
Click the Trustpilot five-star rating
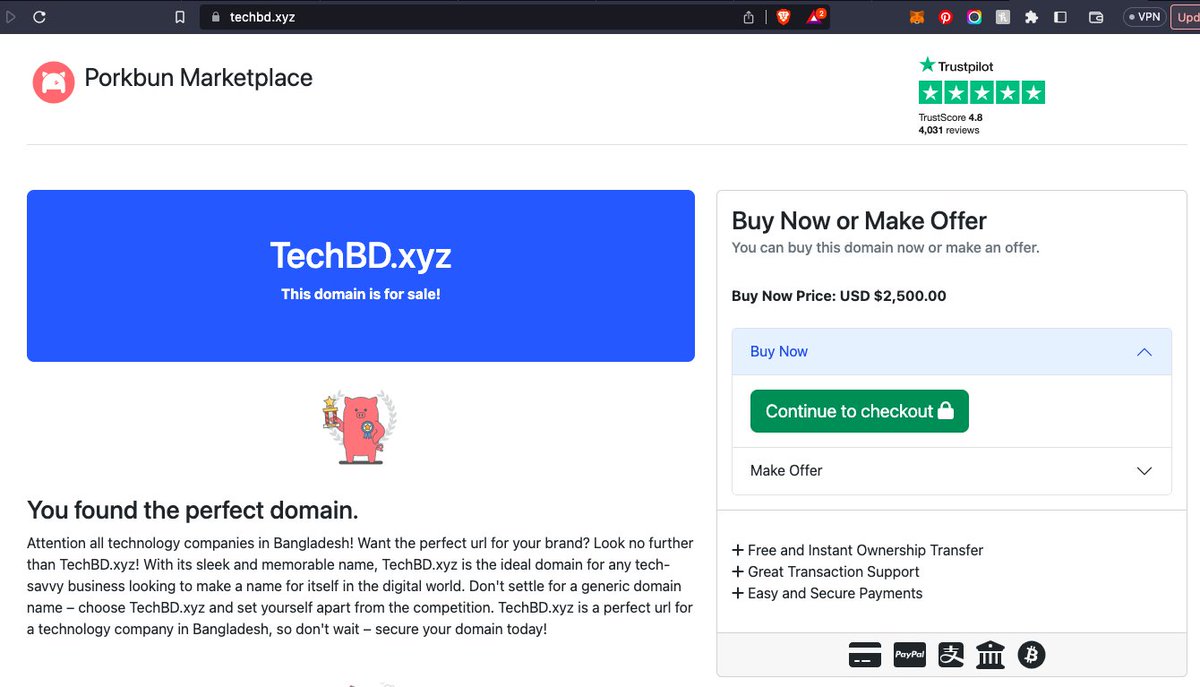click(982, 93)
